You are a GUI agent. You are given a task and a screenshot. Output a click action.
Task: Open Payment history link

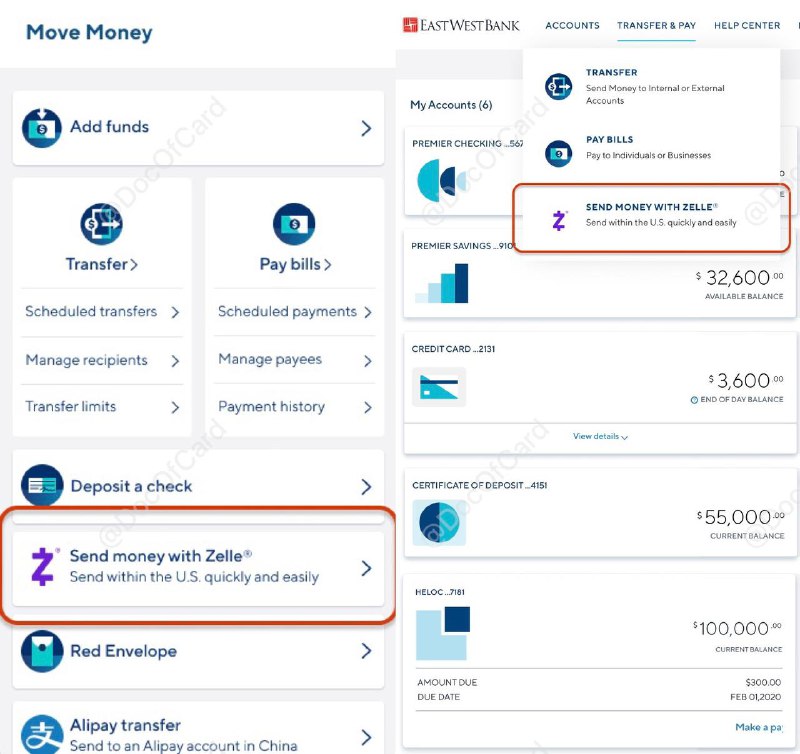pyautogui.click(x=294, y=407)
